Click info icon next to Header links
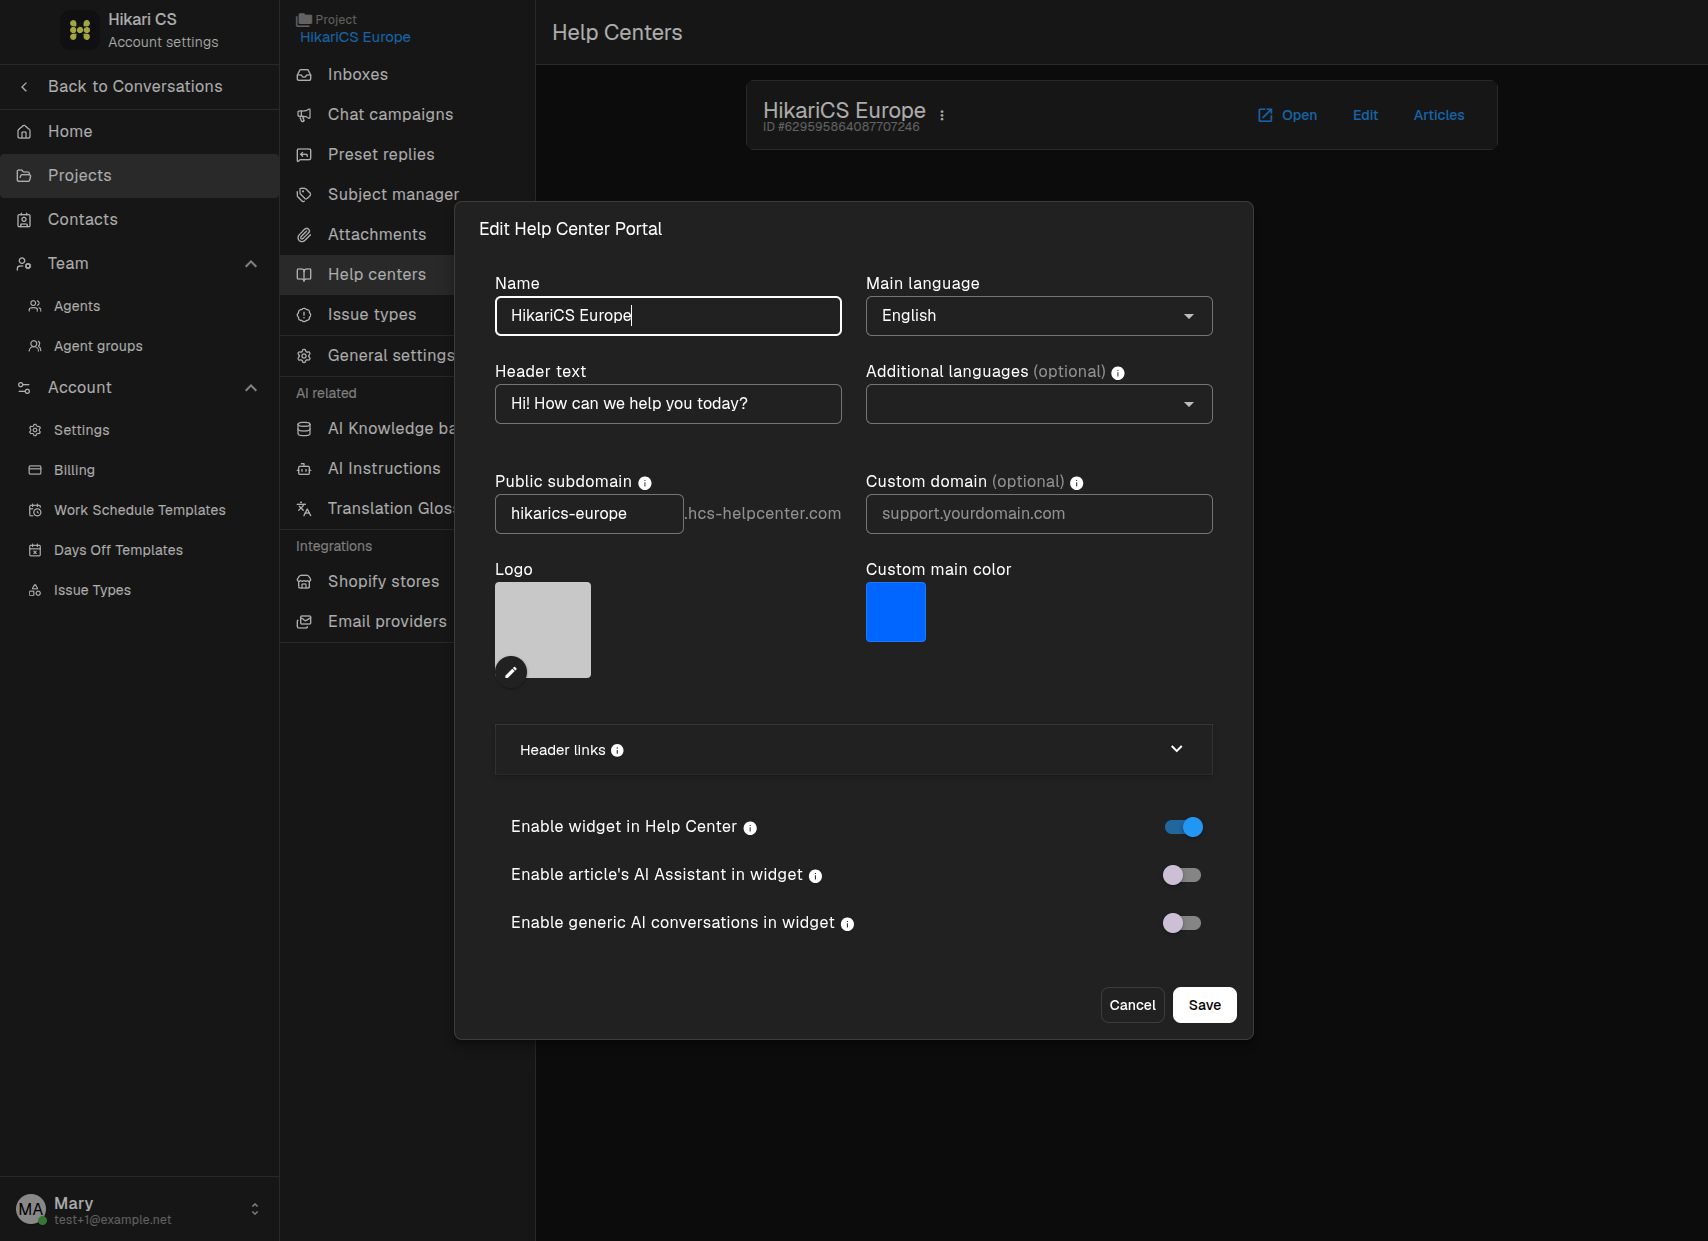This screenshot has height=1241, width=1708. point(617,751)
